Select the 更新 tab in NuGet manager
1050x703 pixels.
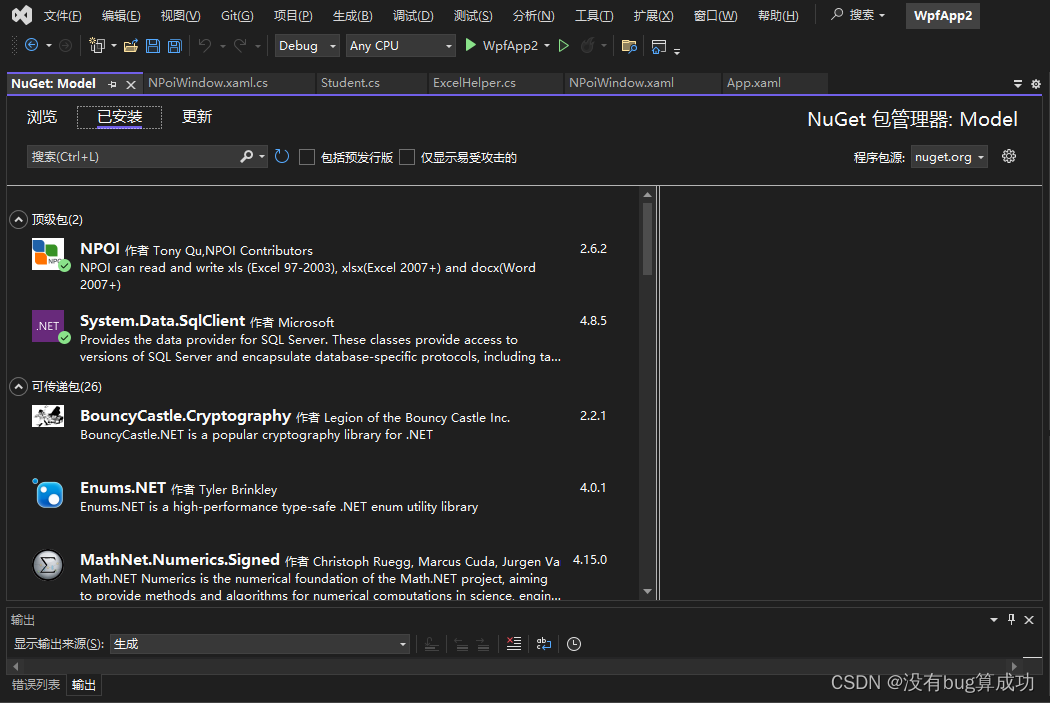(x=197, y=117)
